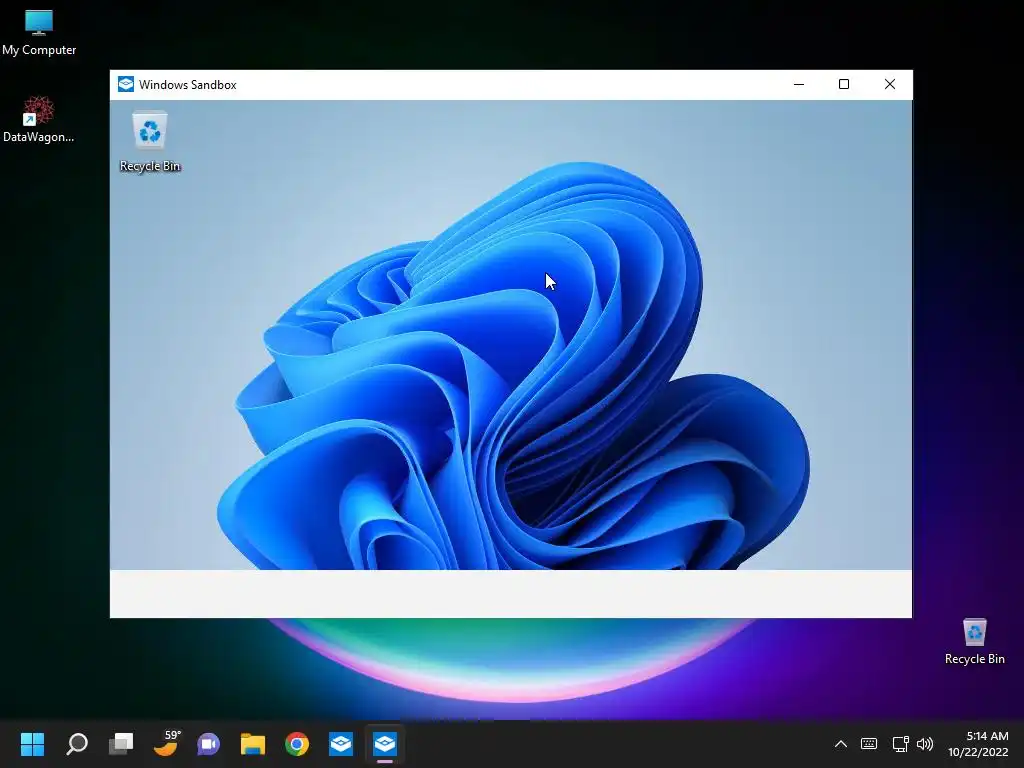This screenshot has height=768, width=1024.
Task: Open the Recycle Bin inside Windows Sandbox
Action: tap(150, 142)
